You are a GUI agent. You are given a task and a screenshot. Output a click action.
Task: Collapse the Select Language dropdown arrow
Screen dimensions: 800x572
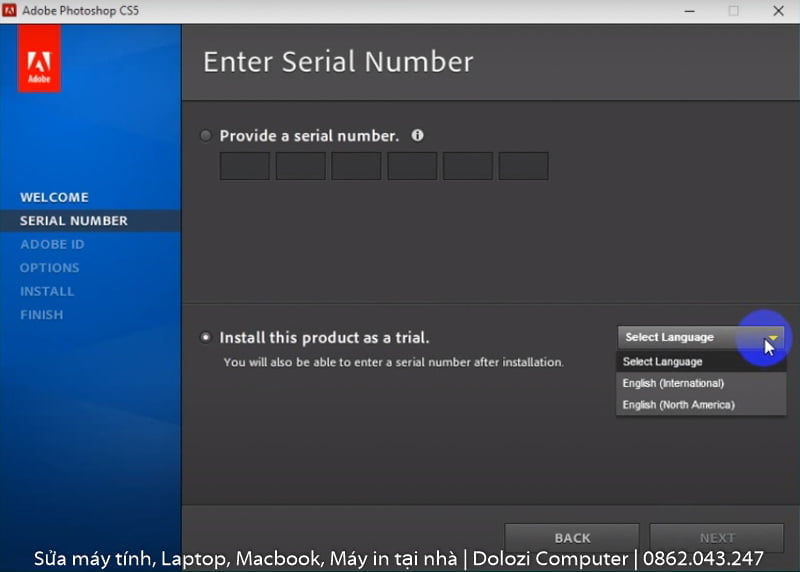pos(772,338)
